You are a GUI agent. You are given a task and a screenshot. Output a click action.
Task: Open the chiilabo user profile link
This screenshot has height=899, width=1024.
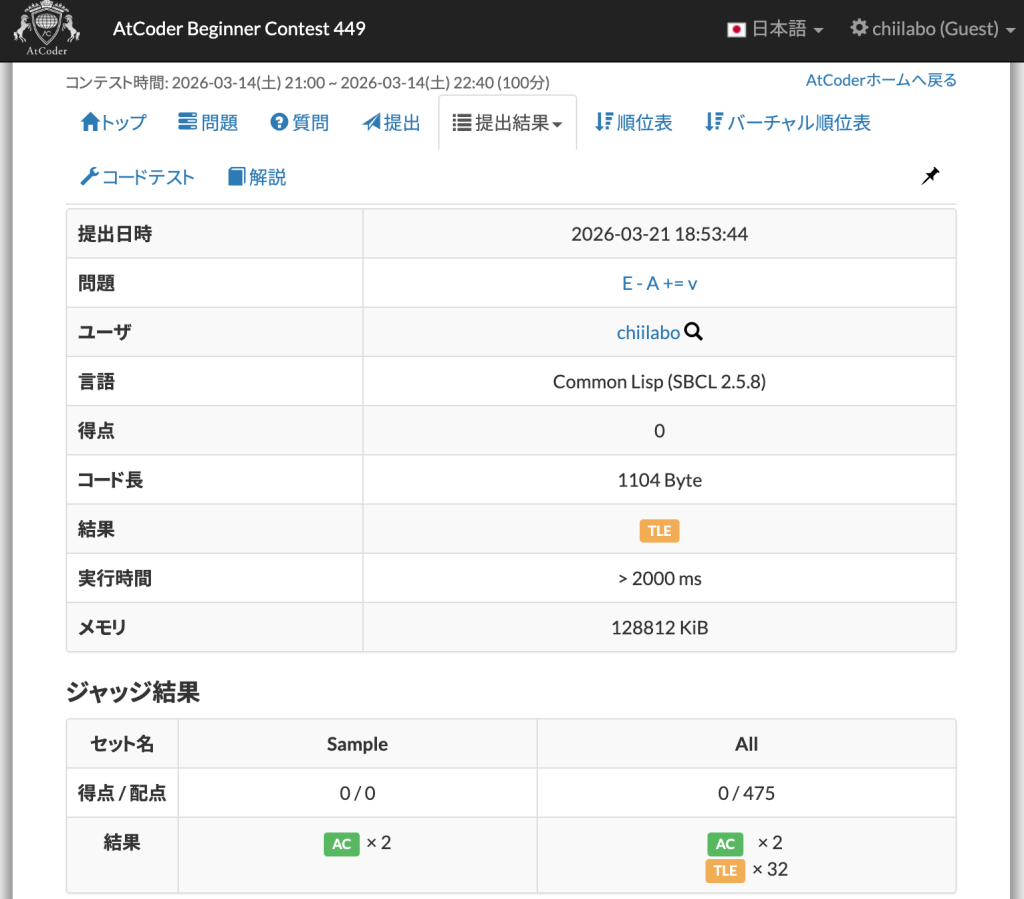[648, 332]
